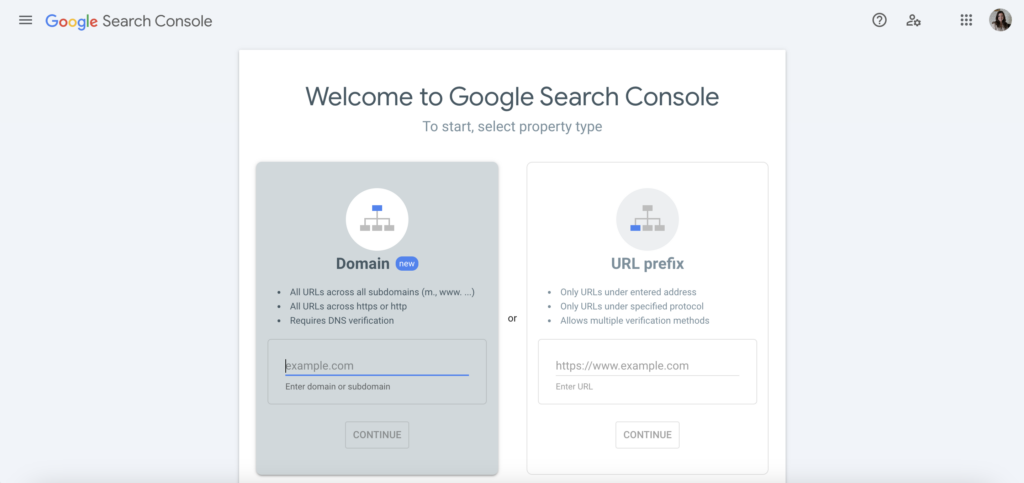This screenshot has width=1024, height=483.
Task: Select the Domain heading
Action: (x=362, y=264)
